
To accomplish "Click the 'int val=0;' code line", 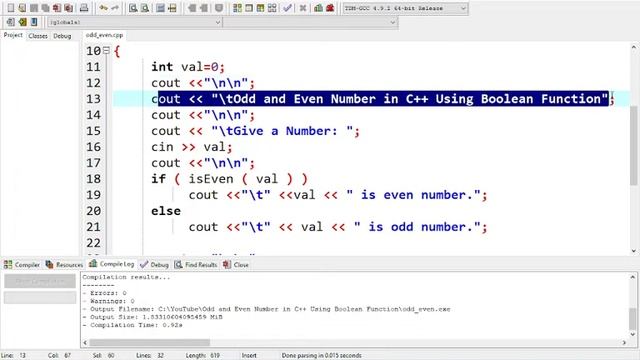I will 188,67.
